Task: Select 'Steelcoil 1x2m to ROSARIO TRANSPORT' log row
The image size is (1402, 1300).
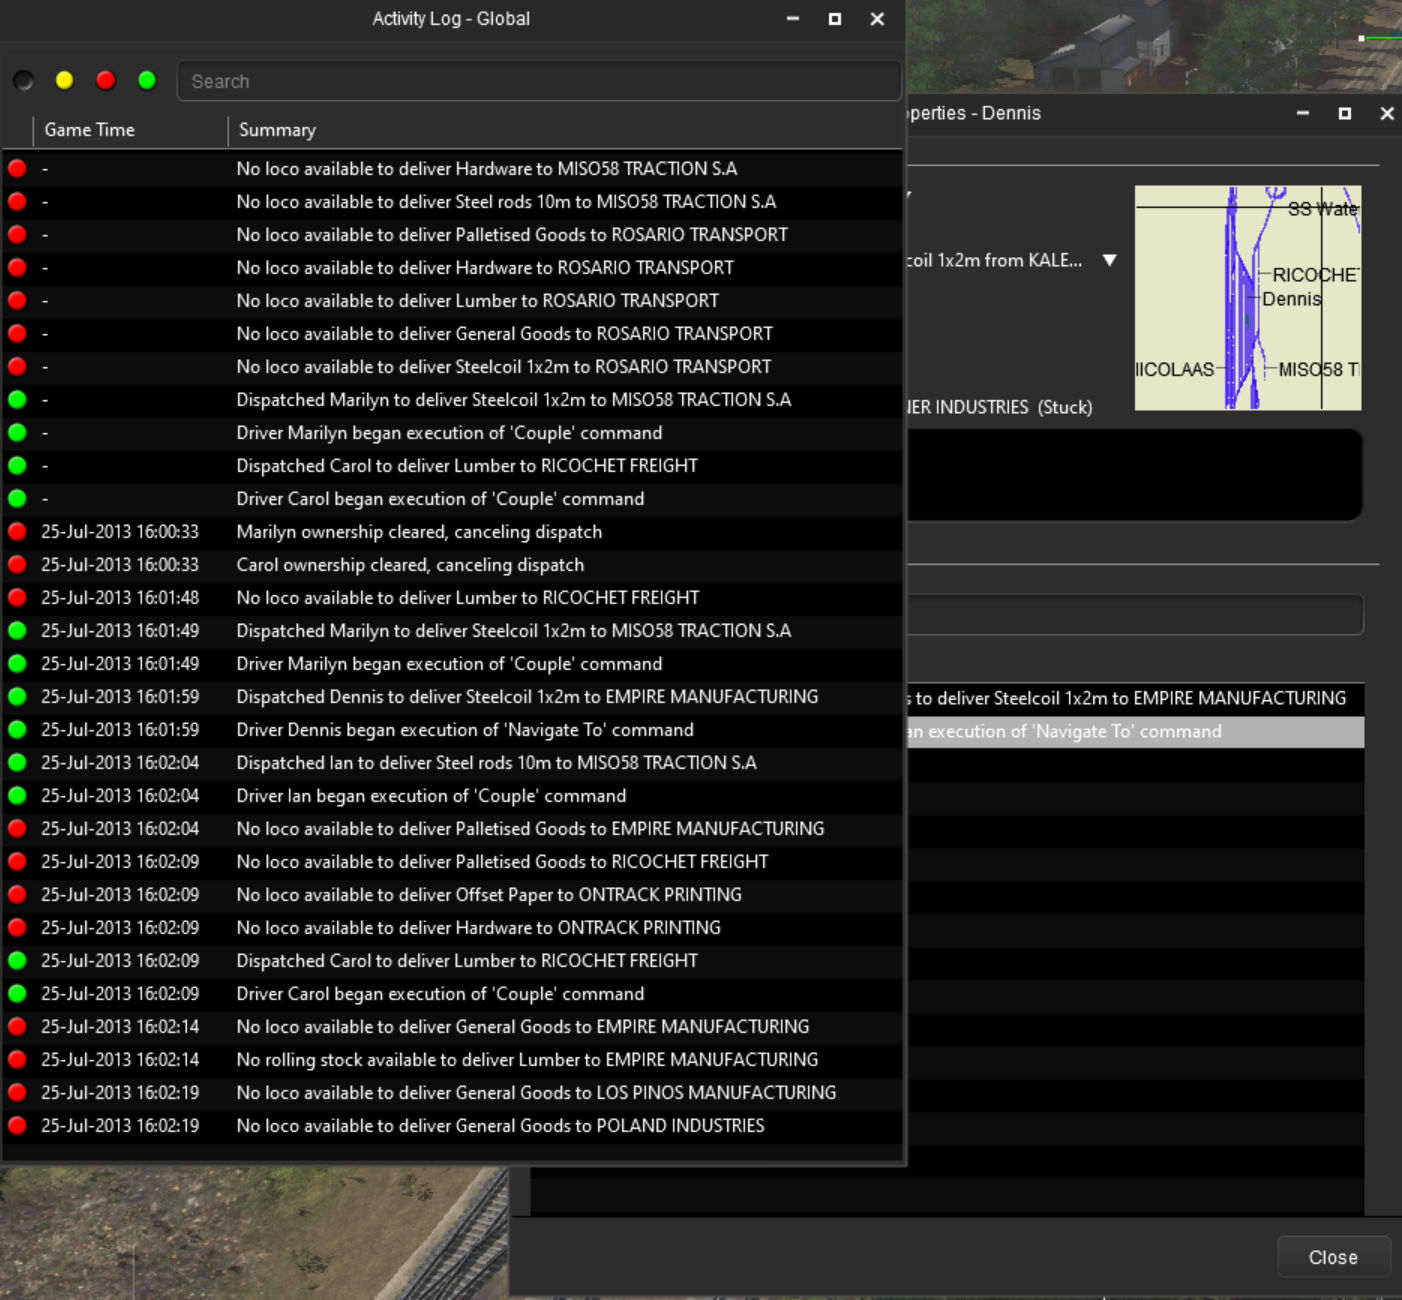Action: click(x=452, y=367)
